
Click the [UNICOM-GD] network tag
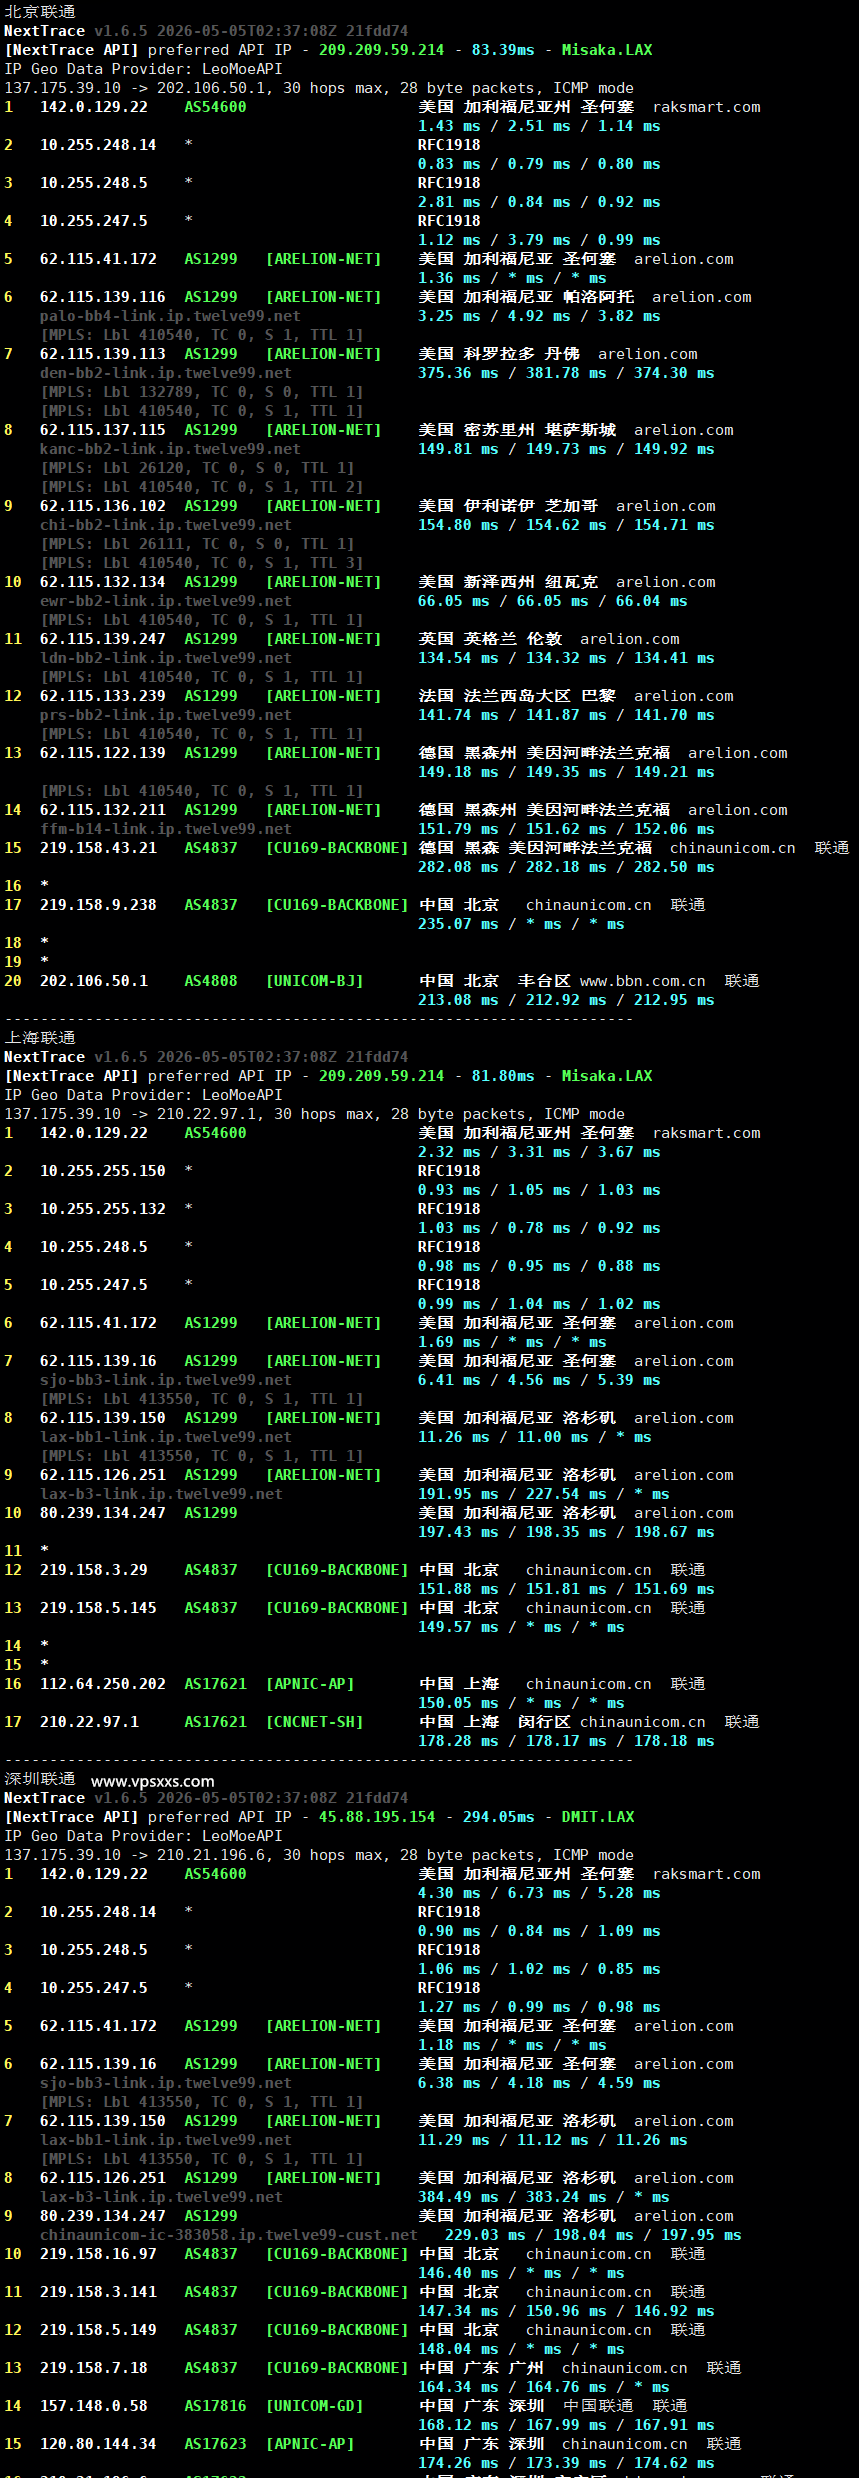tap(314, 2406)
